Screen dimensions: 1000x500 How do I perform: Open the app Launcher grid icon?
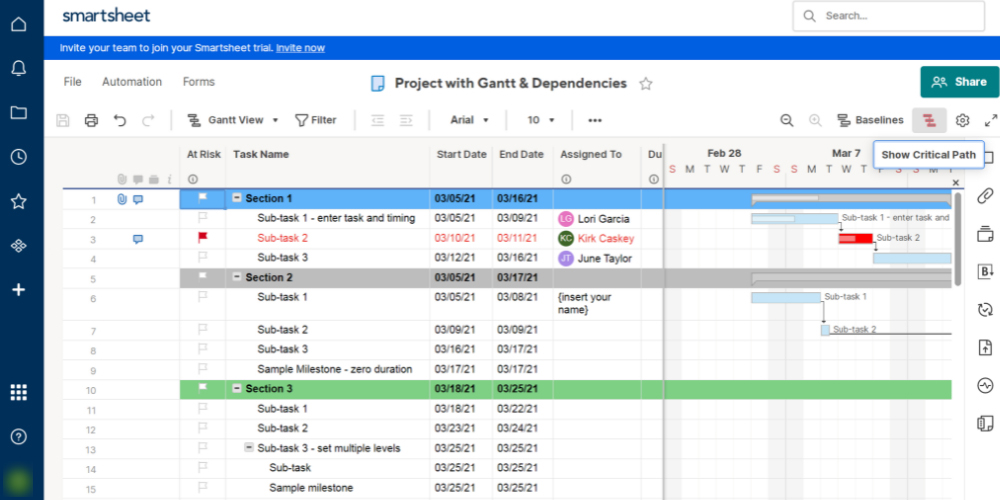[x=19, y=392]
